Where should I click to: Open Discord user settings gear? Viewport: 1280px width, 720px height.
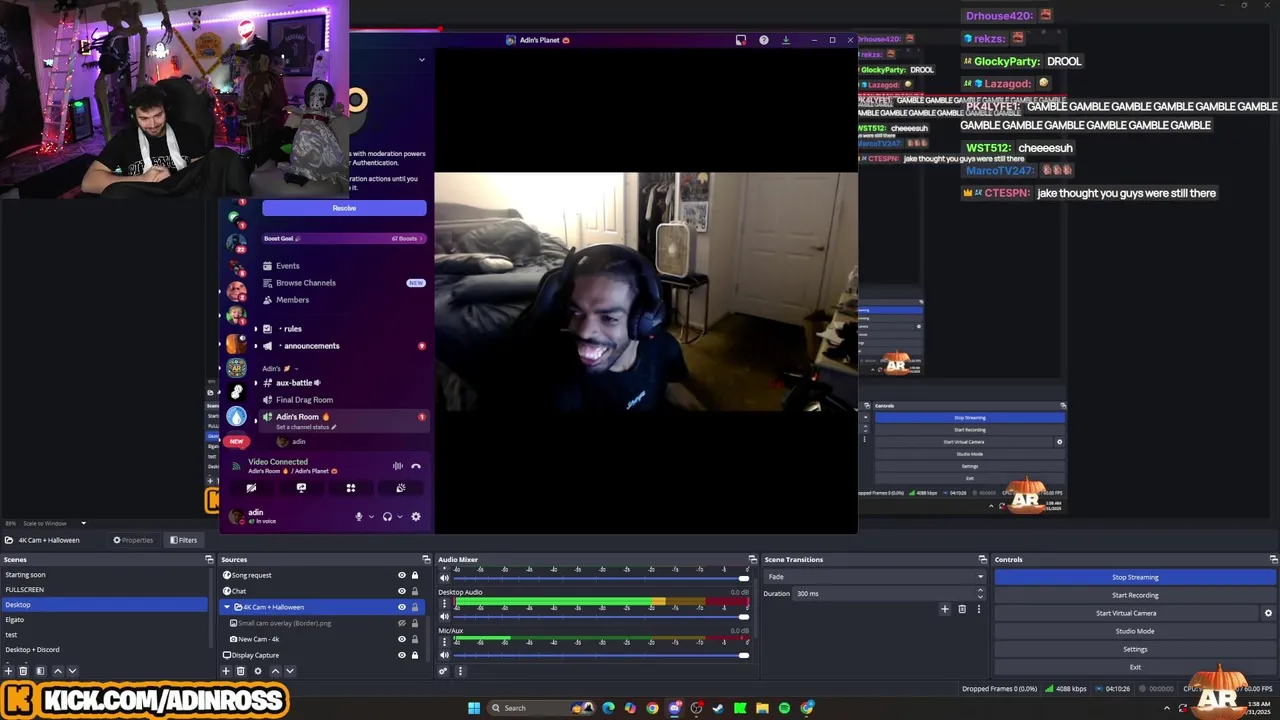[416, 517]
